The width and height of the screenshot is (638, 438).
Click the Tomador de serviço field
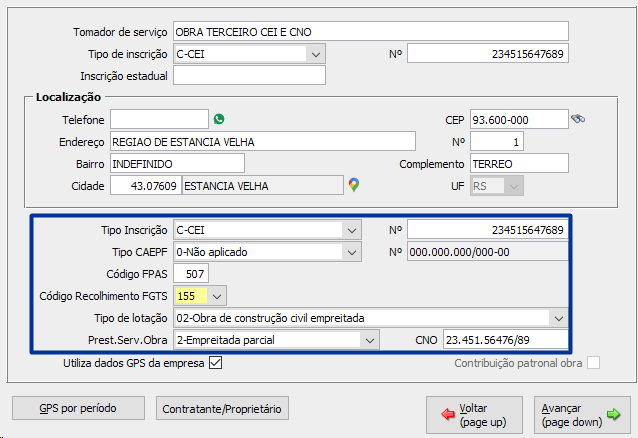pyautogui.click(x=371, y=31)
